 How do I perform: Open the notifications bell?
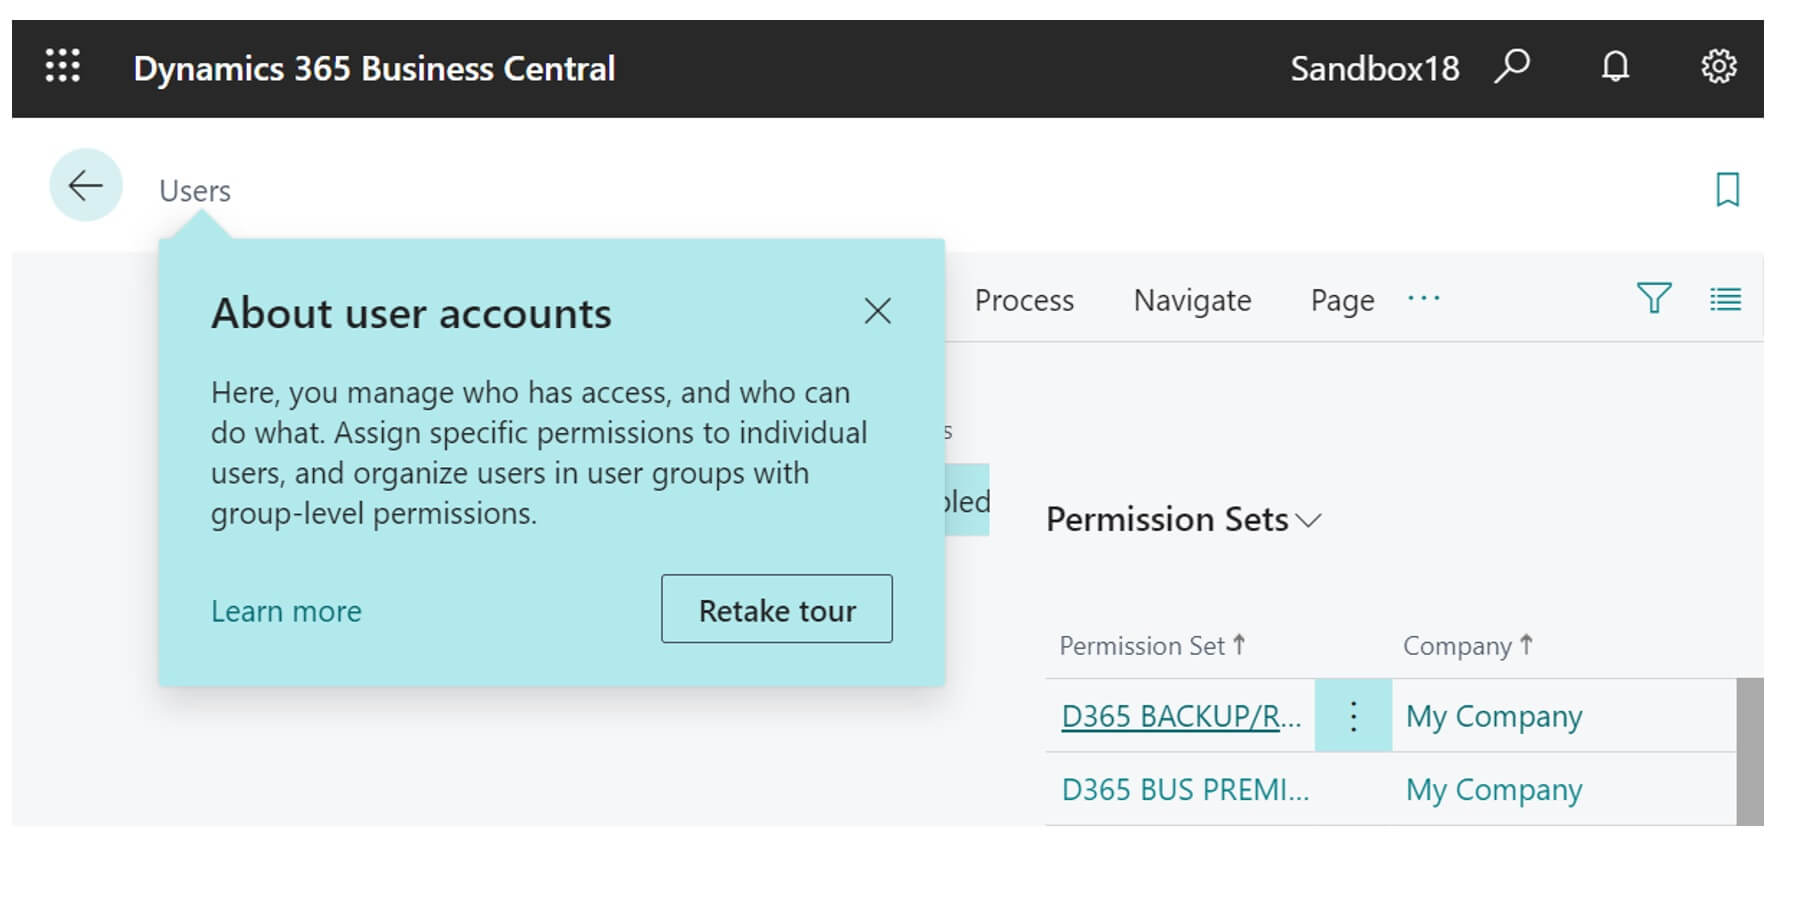(1615, 67)
